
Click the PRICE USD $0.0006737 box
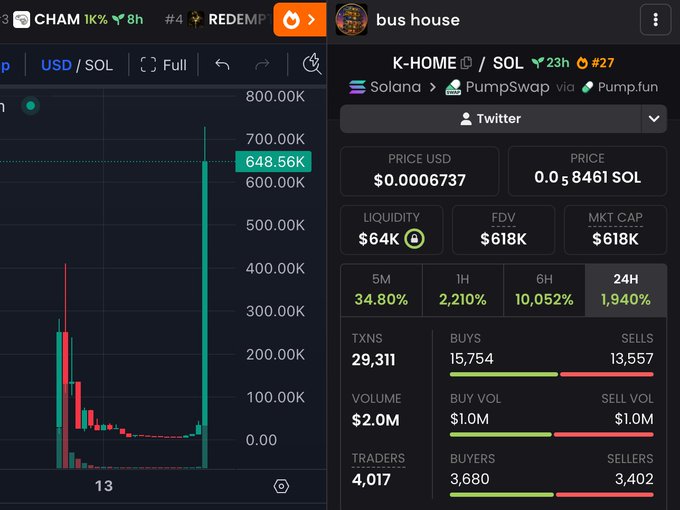[x=419, y=171]
